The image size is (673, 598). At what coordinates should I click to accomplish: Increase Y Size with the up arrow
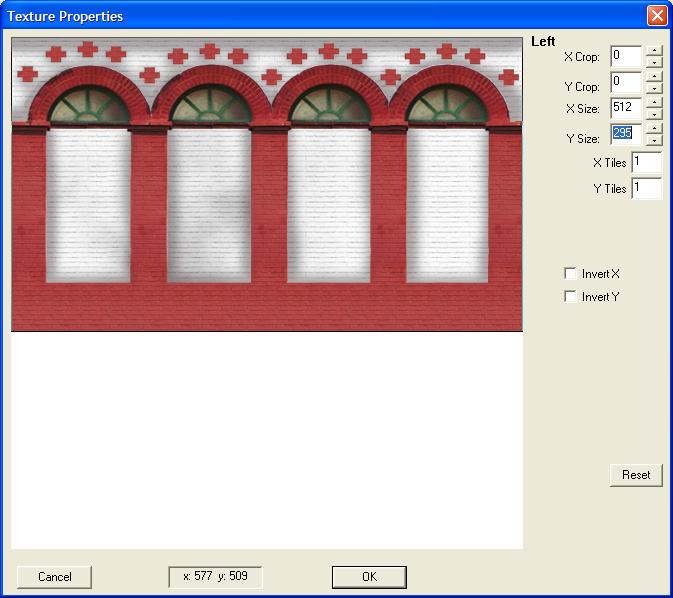654,127
